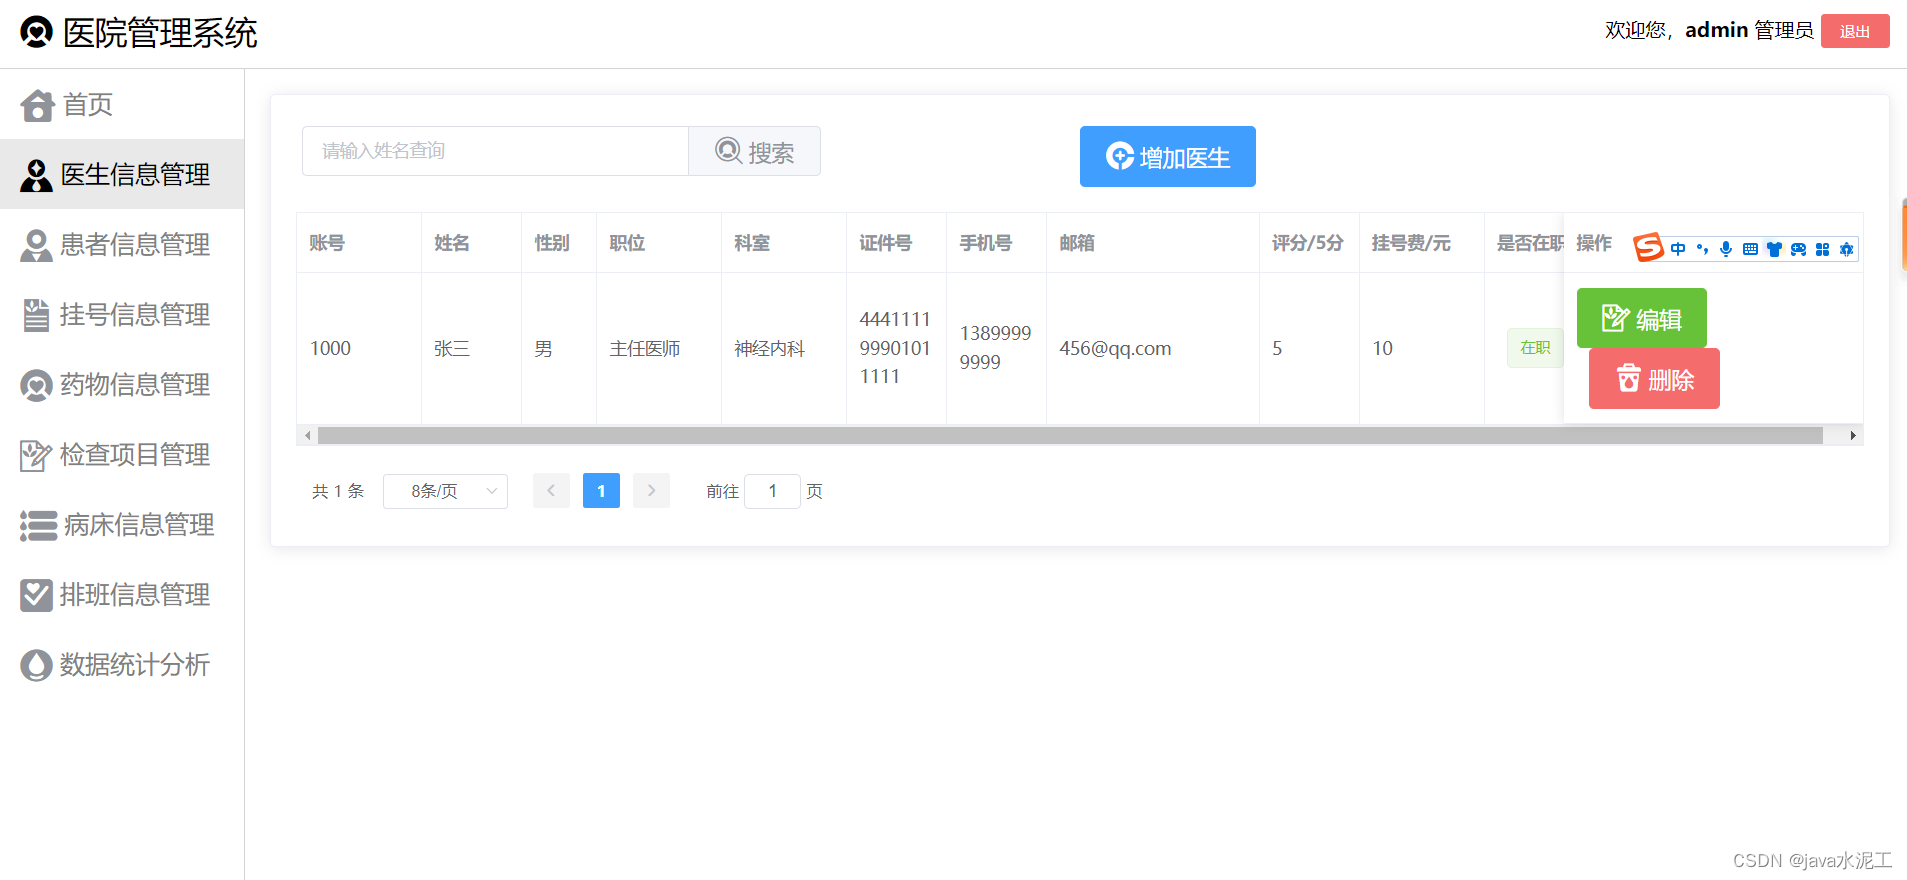Go to 挂号信息管理 page
1907x880 pixels.
click(x=122, y=314)
